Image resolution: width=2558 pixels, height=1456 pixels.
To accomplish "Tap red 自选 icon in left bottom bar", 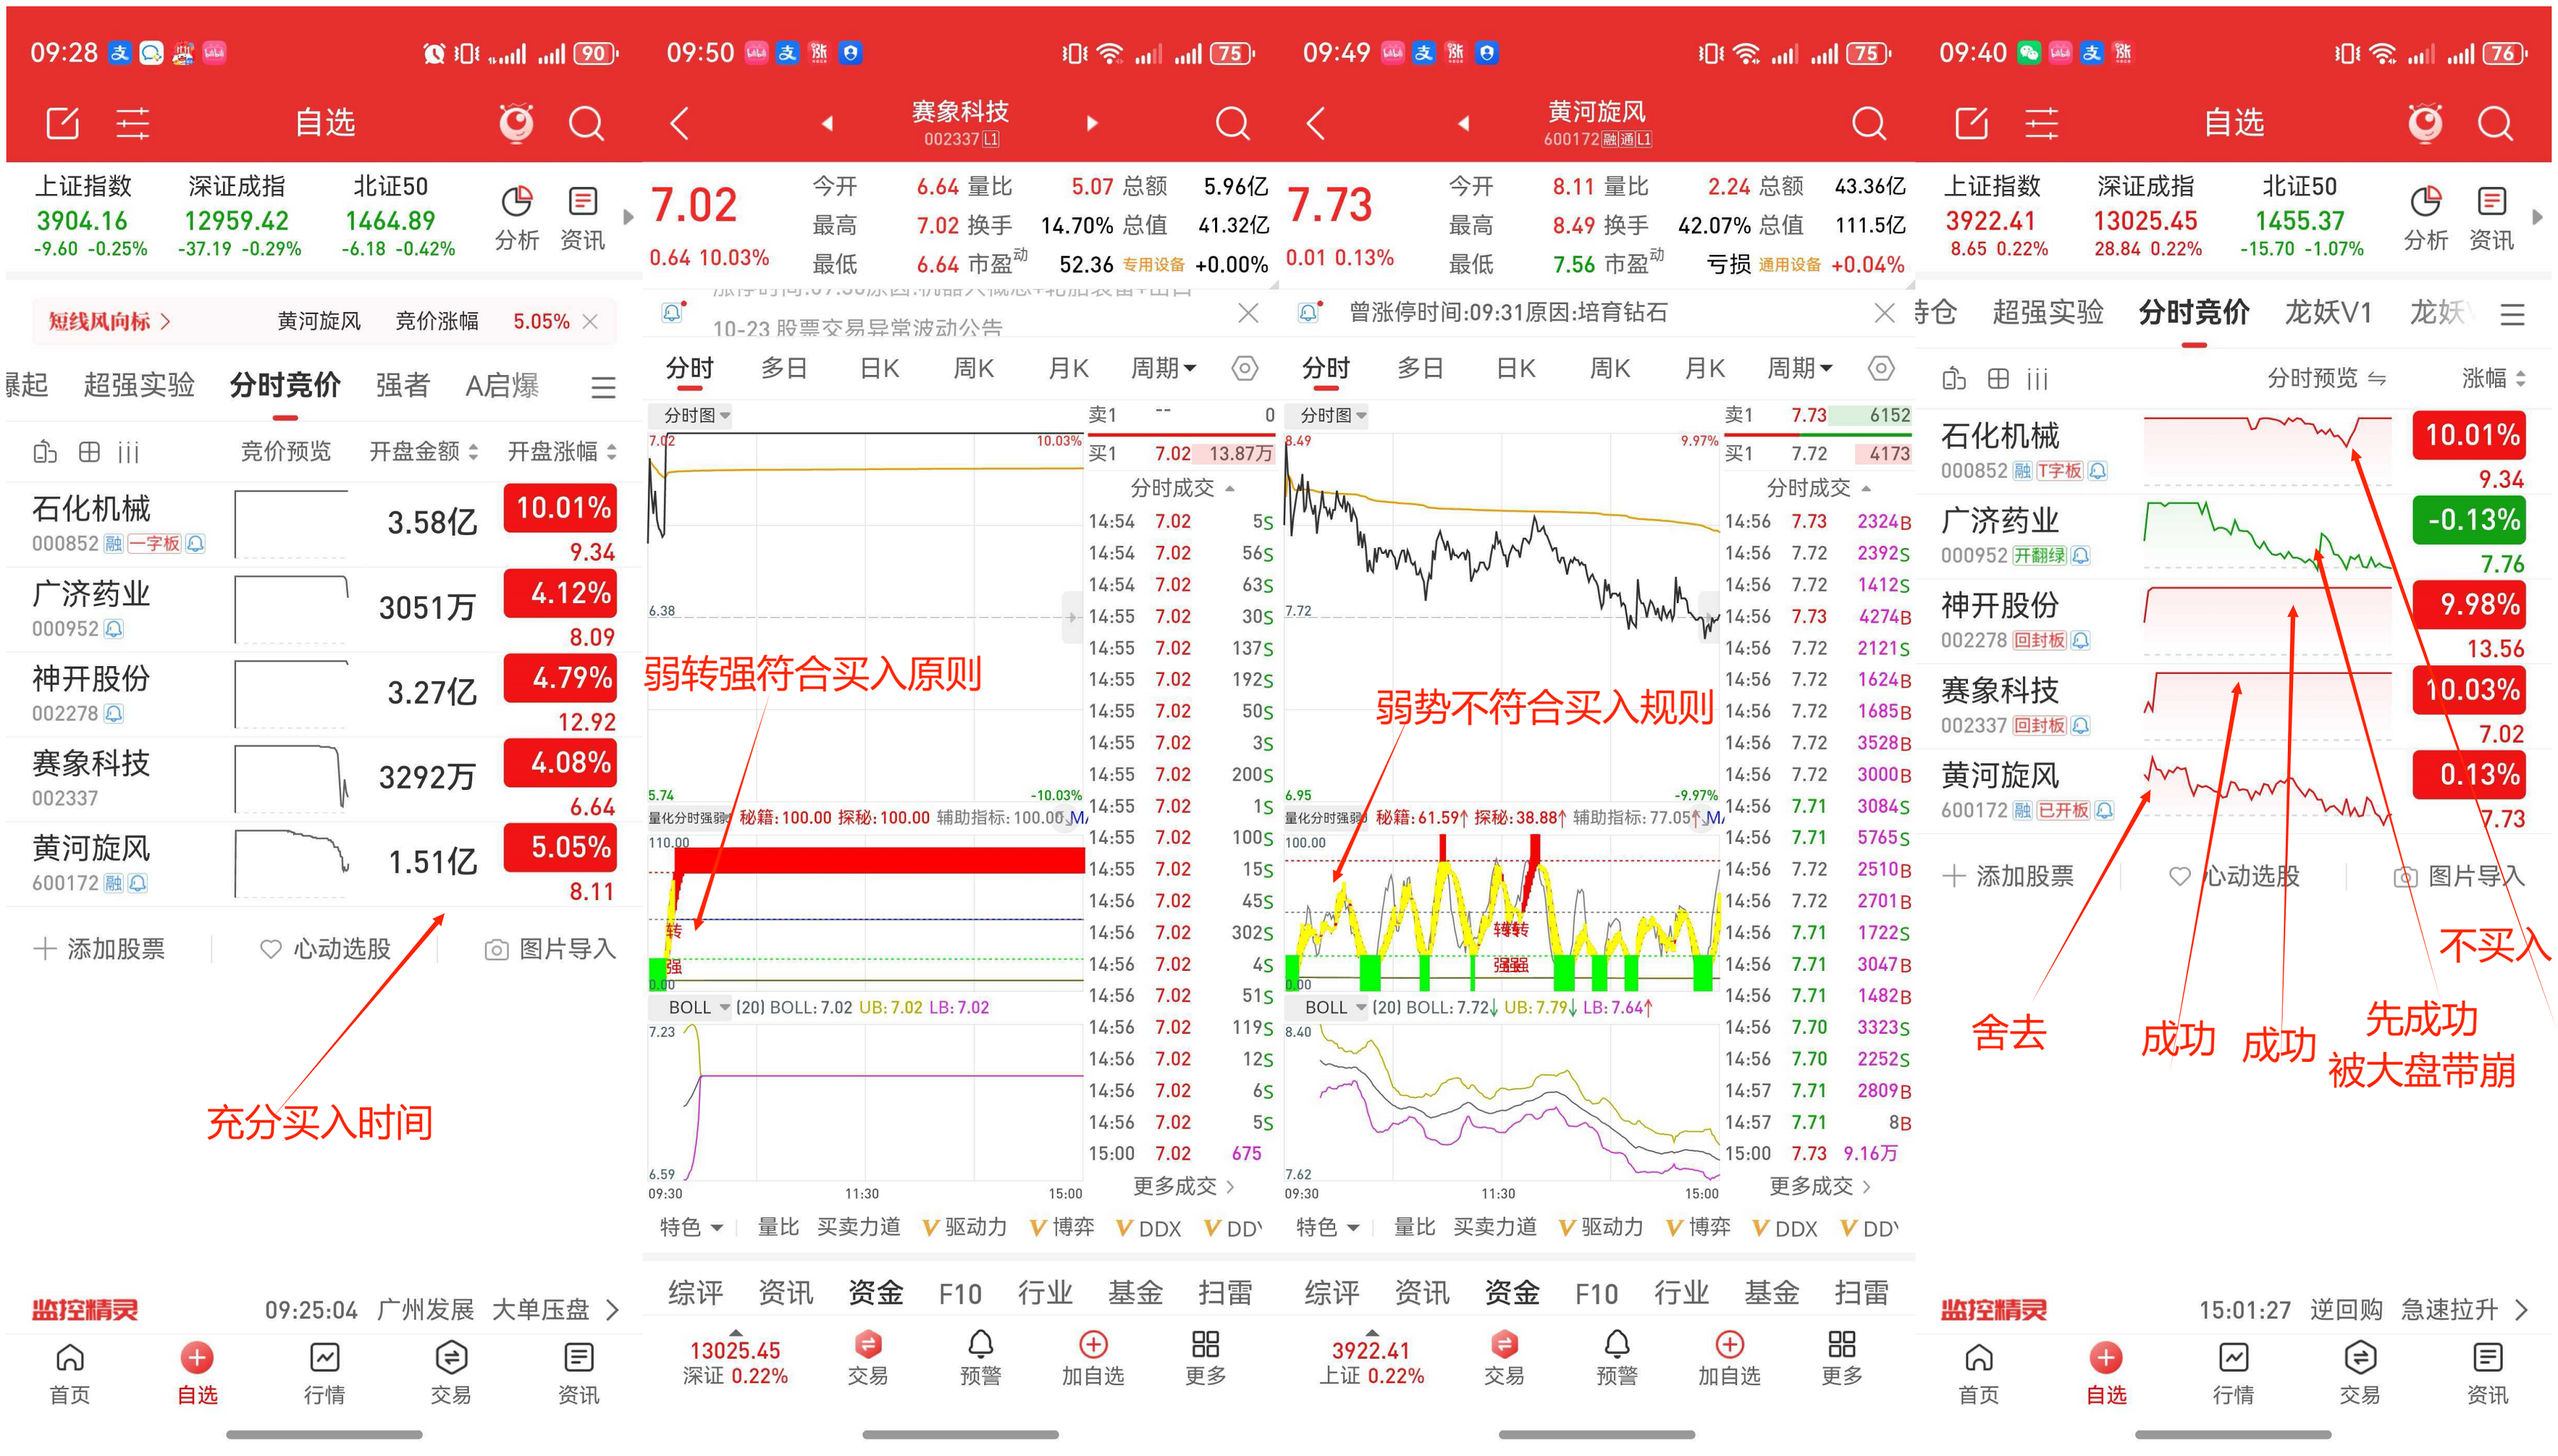I will pos(197,1358).
